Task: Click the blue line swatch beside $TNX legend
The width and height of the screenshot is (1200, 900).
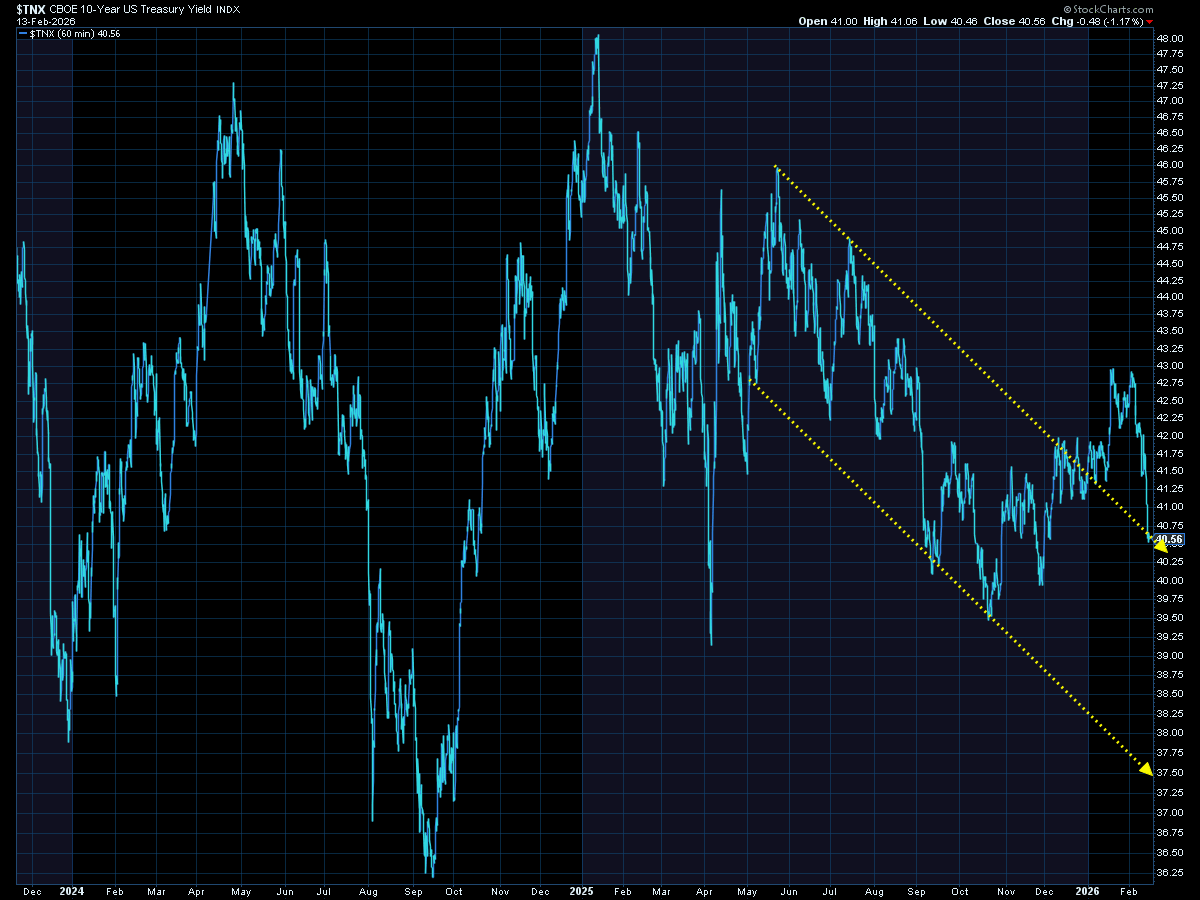Action: [x=22, y=33]
